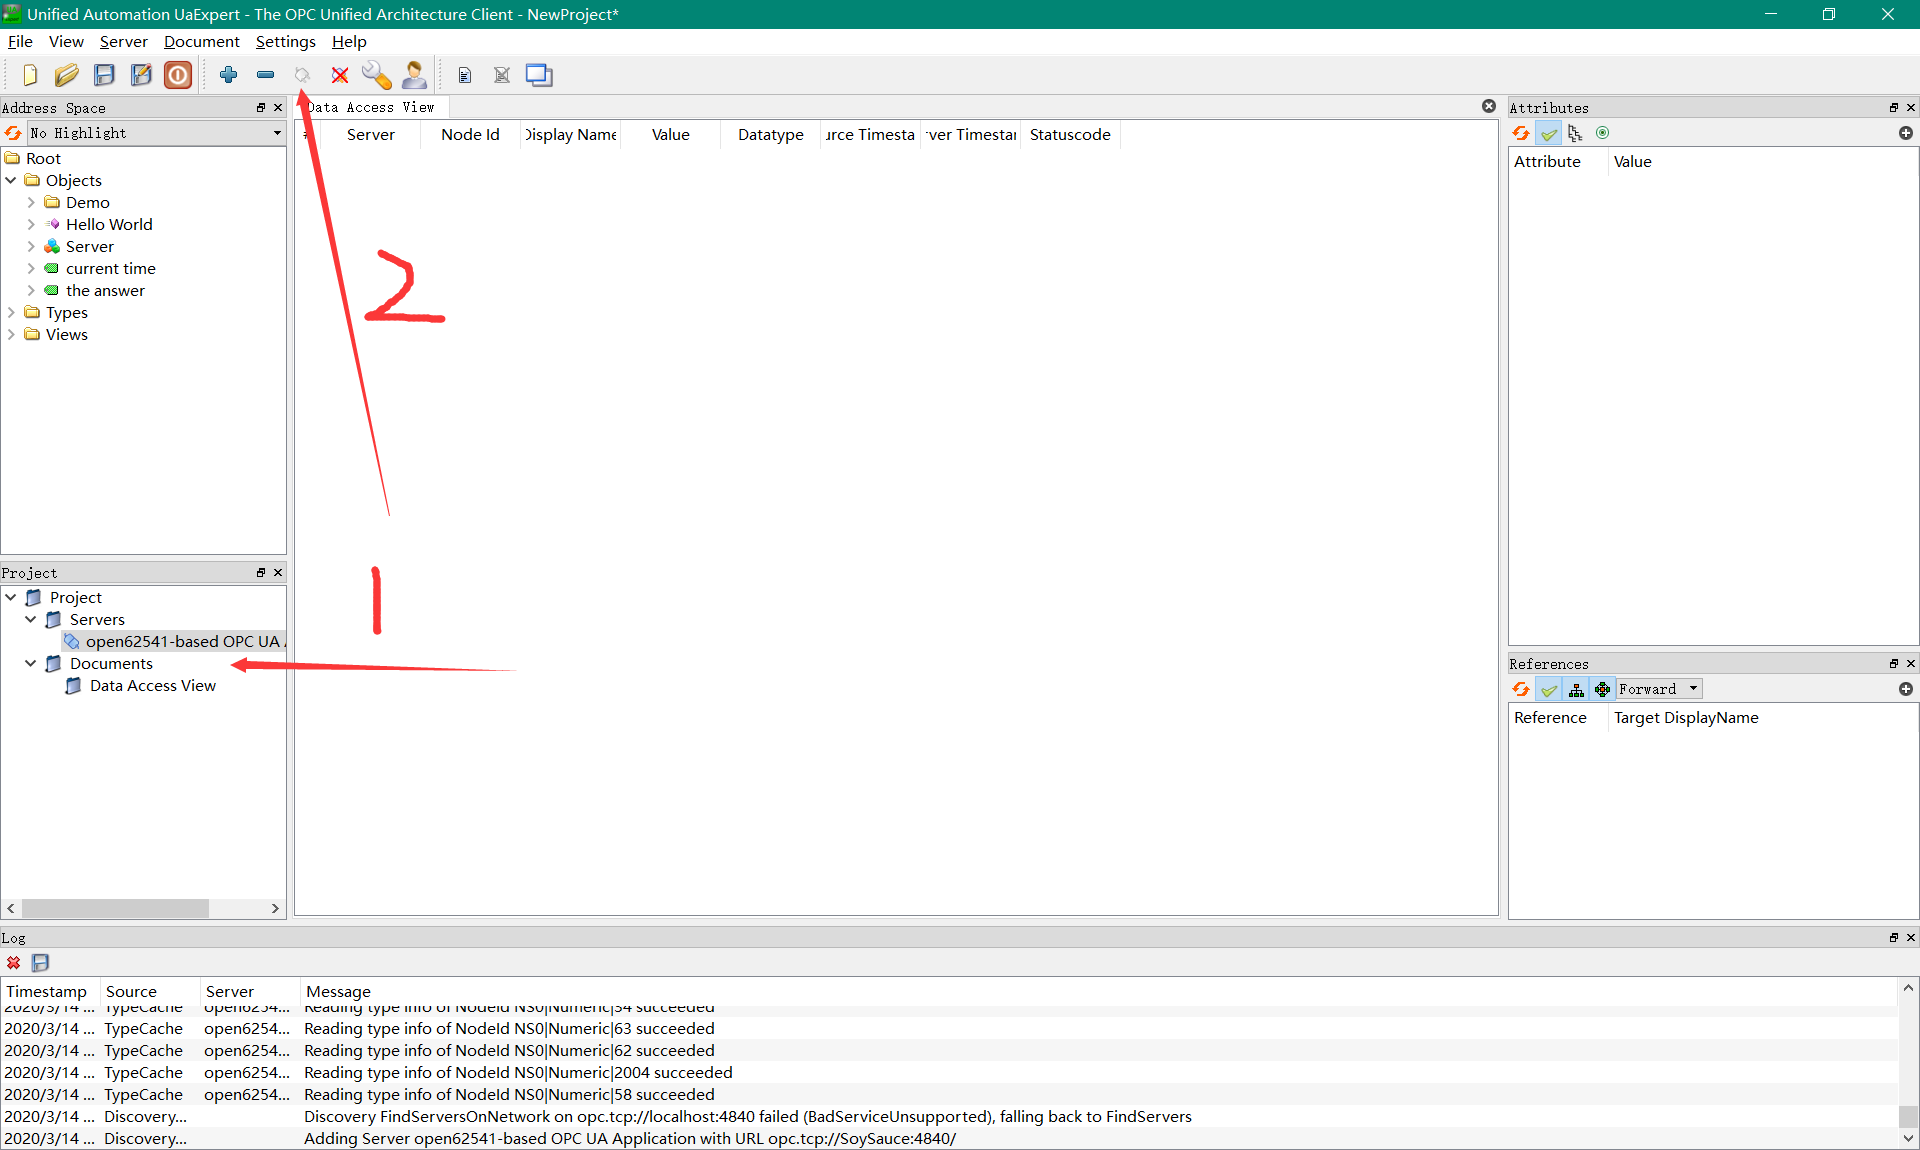The image size is (1920, 1150).
Task: Click the Change User icon in toolbar
Action: [414, 75]
